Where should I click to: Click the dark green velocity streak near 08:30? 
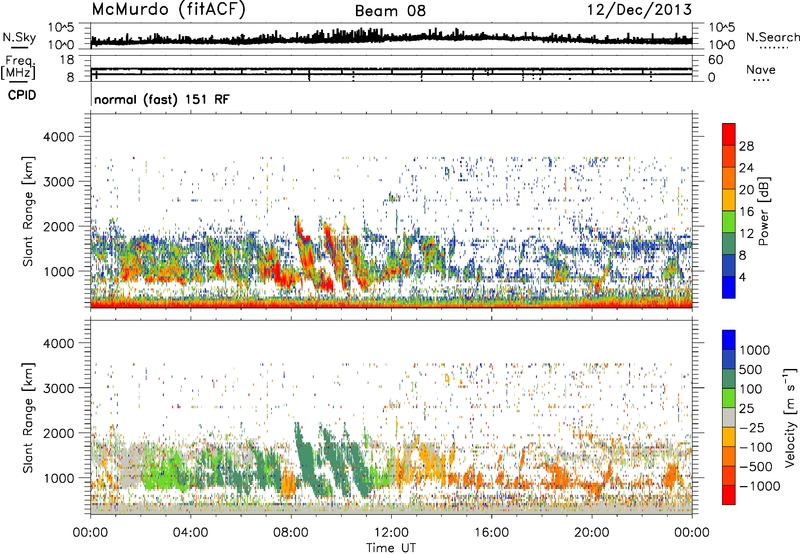(x=306, y=457)
